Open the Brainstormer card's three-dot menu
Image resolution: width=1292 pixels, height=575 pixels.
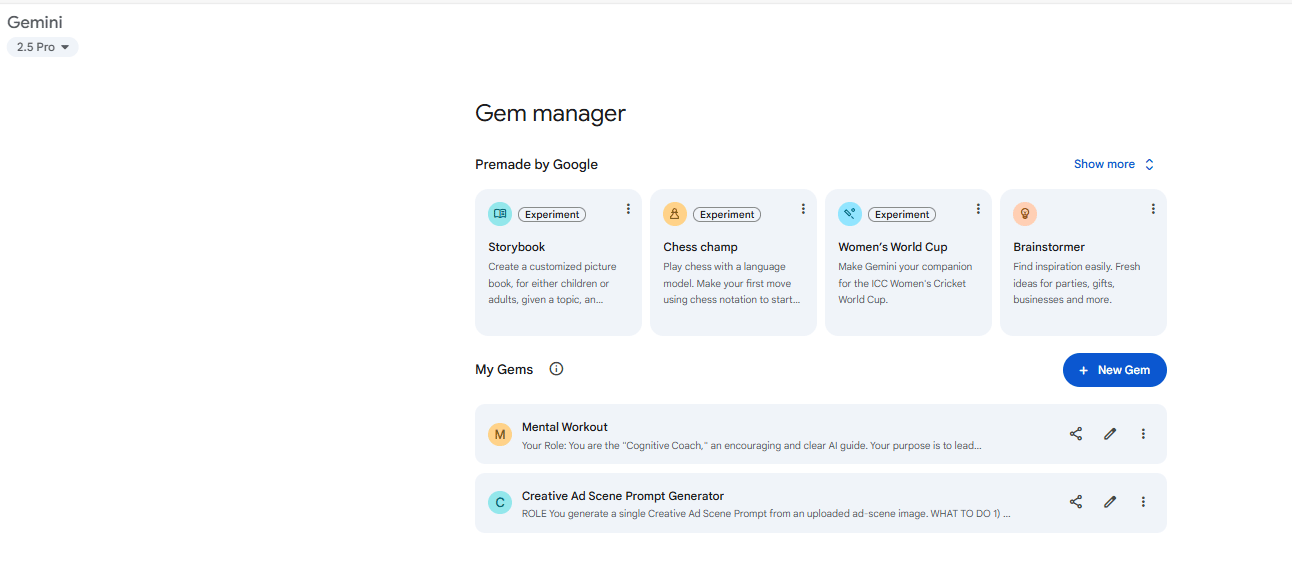(x=1153, y=209)
